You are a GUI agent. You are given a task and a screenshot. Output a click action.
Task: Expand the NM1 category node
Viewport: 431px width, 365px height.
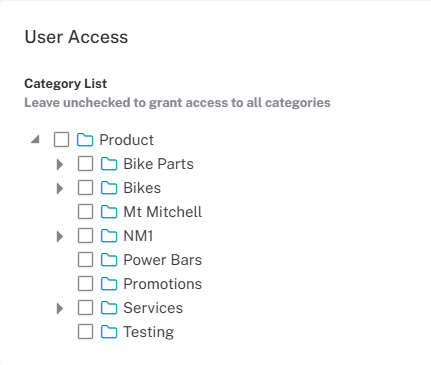point(60,236)
